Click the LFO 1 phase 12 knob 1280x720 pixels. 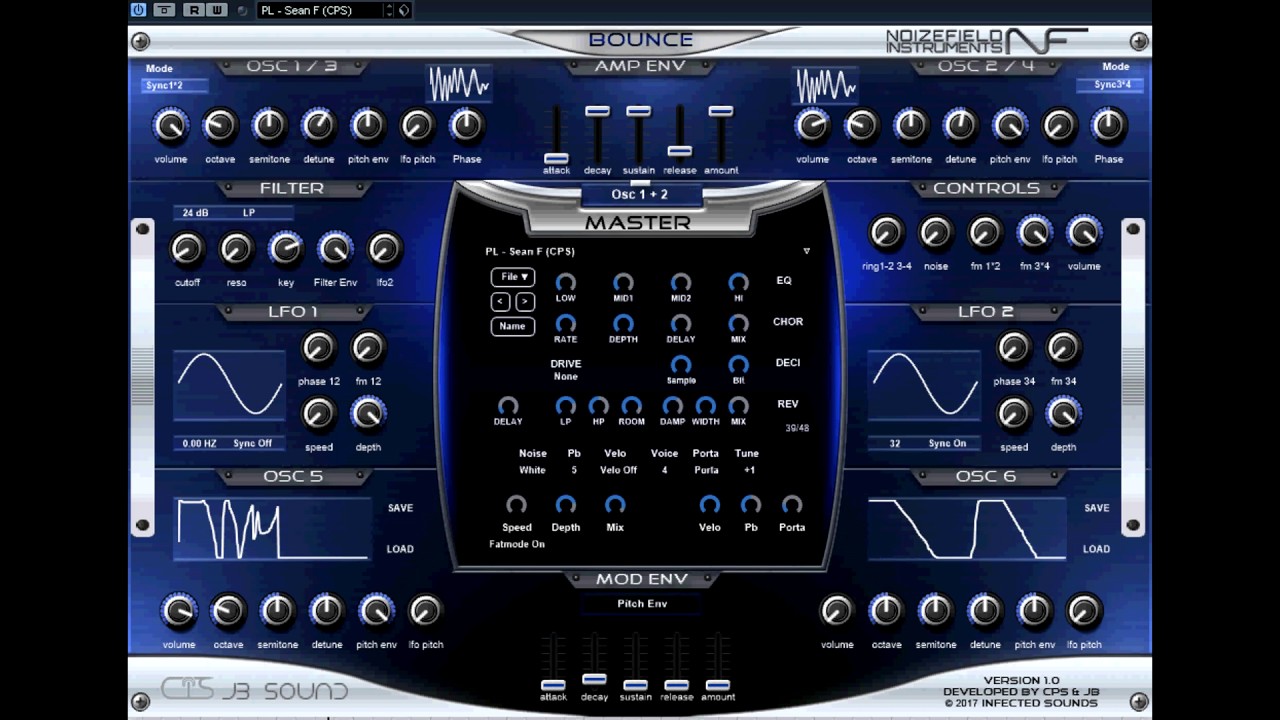click(x=318, y=348)
